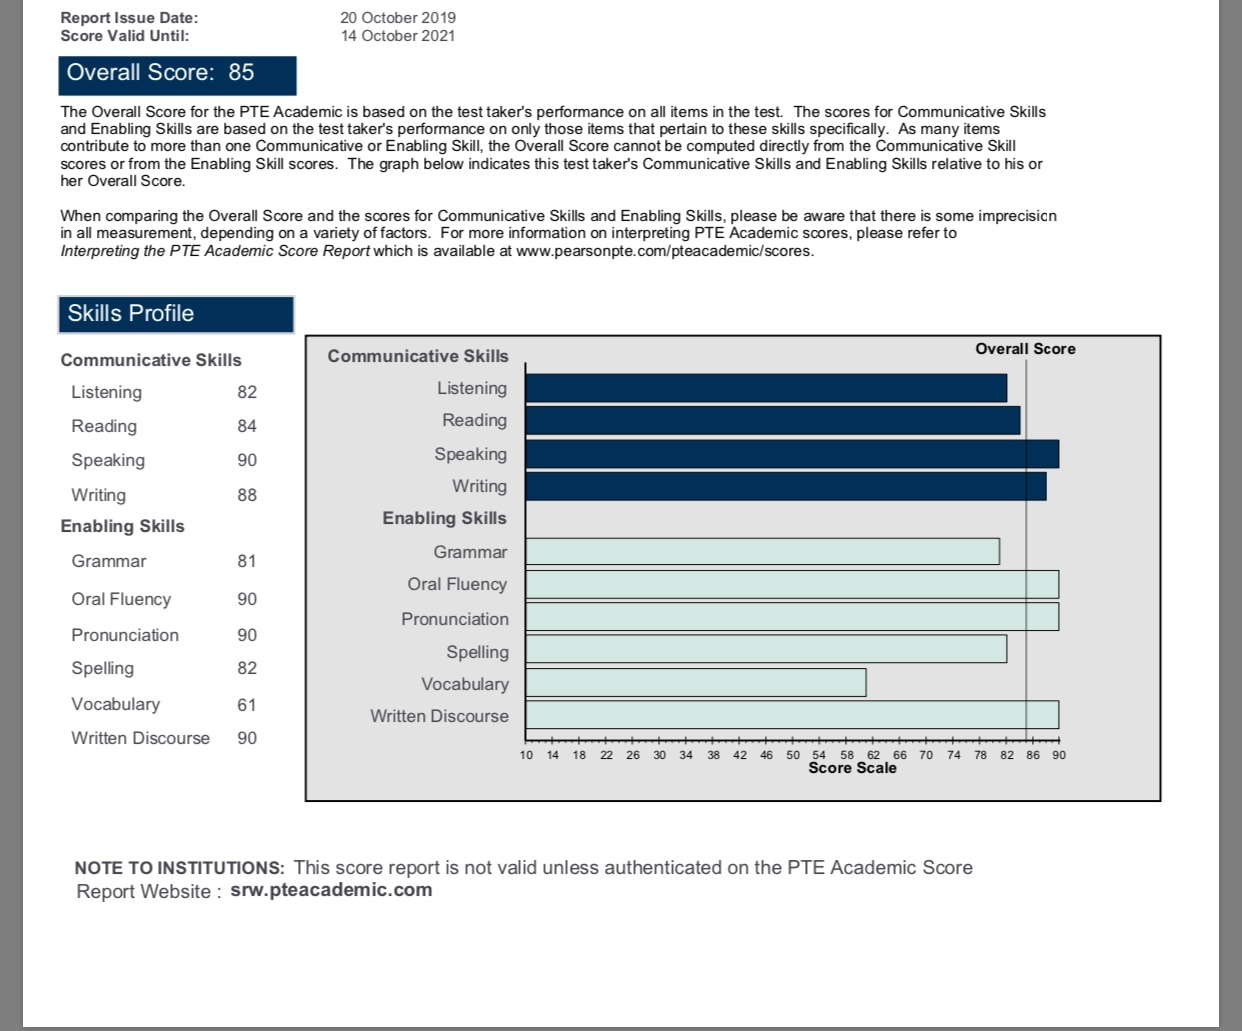
Task: Click the Overall Score label above the chart
Action: pos(1025,349)
